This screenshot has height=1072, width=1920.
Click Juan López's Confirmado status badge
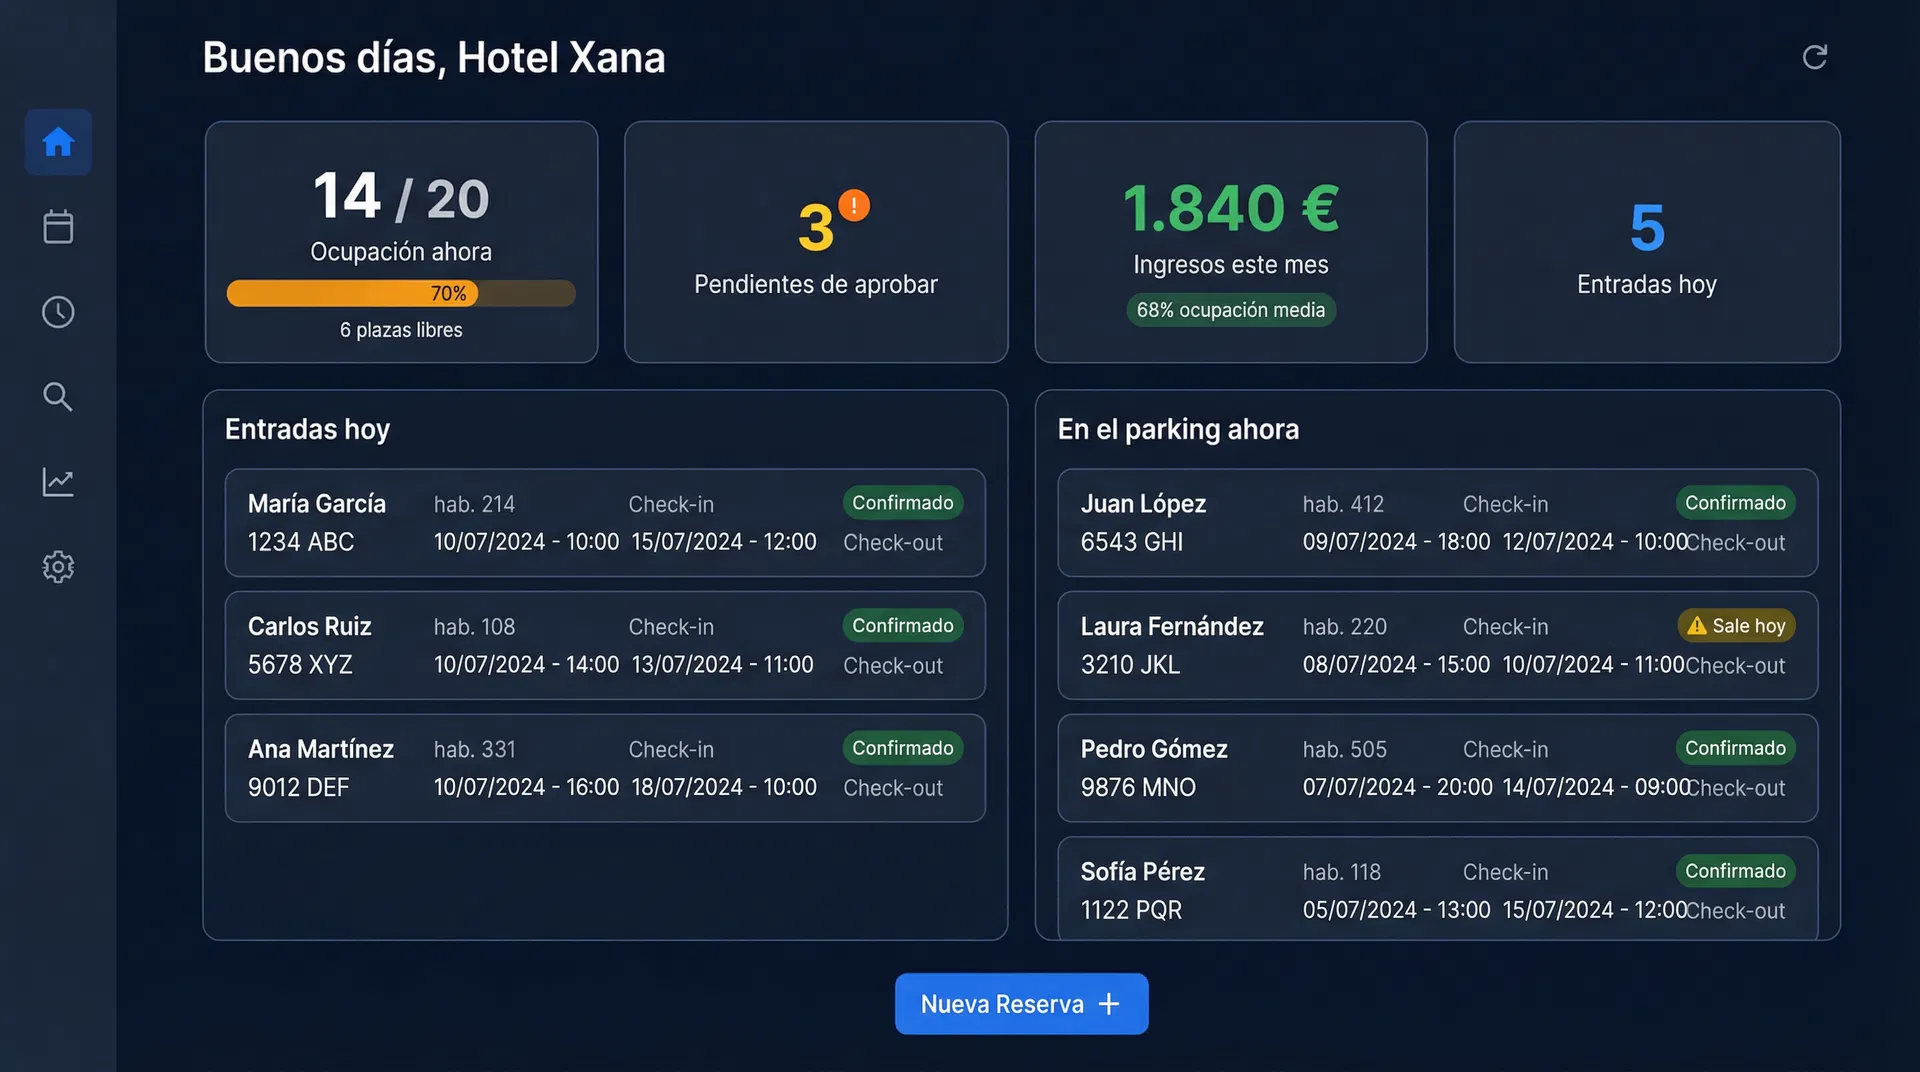pyautogui.click(x=1735, y=503)
